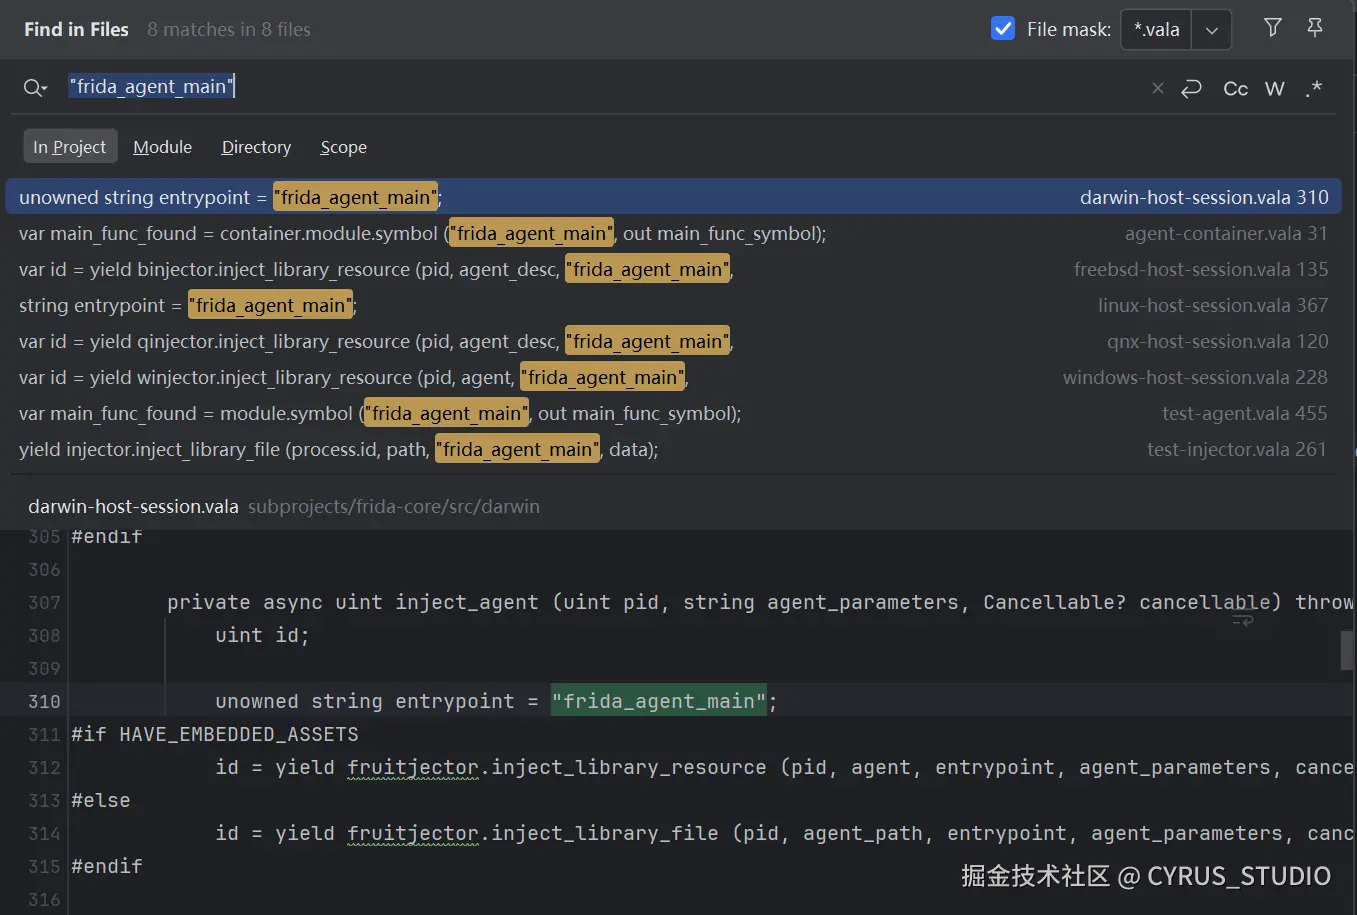
Task: Click the filter search results icon
Action: (1272, 28)
